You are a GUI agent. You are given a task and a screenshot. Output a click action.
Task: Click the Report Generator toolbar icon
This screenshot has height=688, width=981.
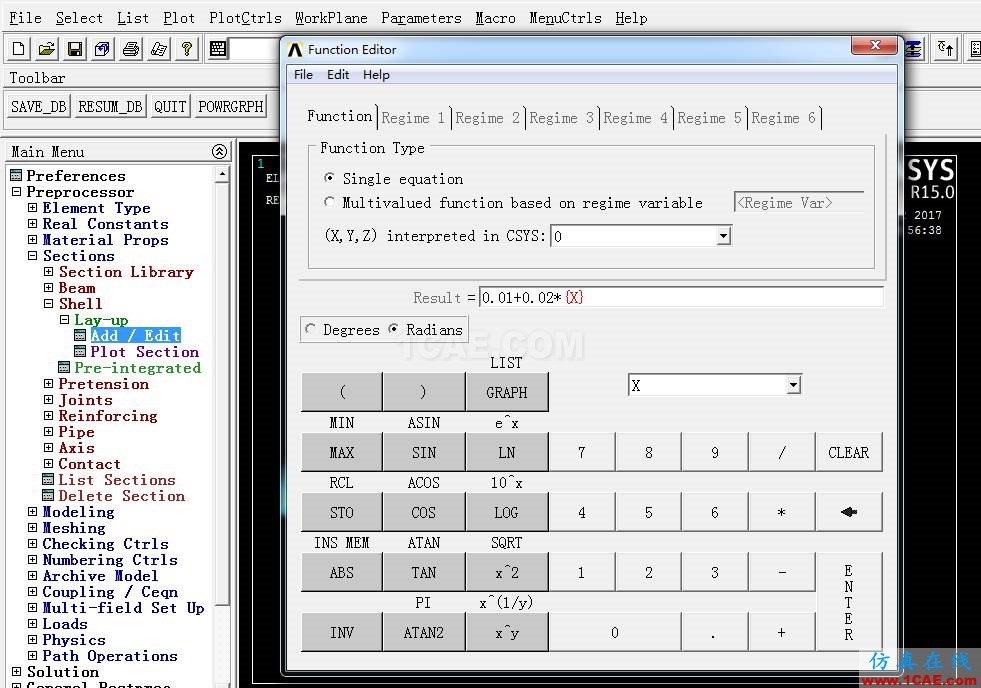pos(159,49)
